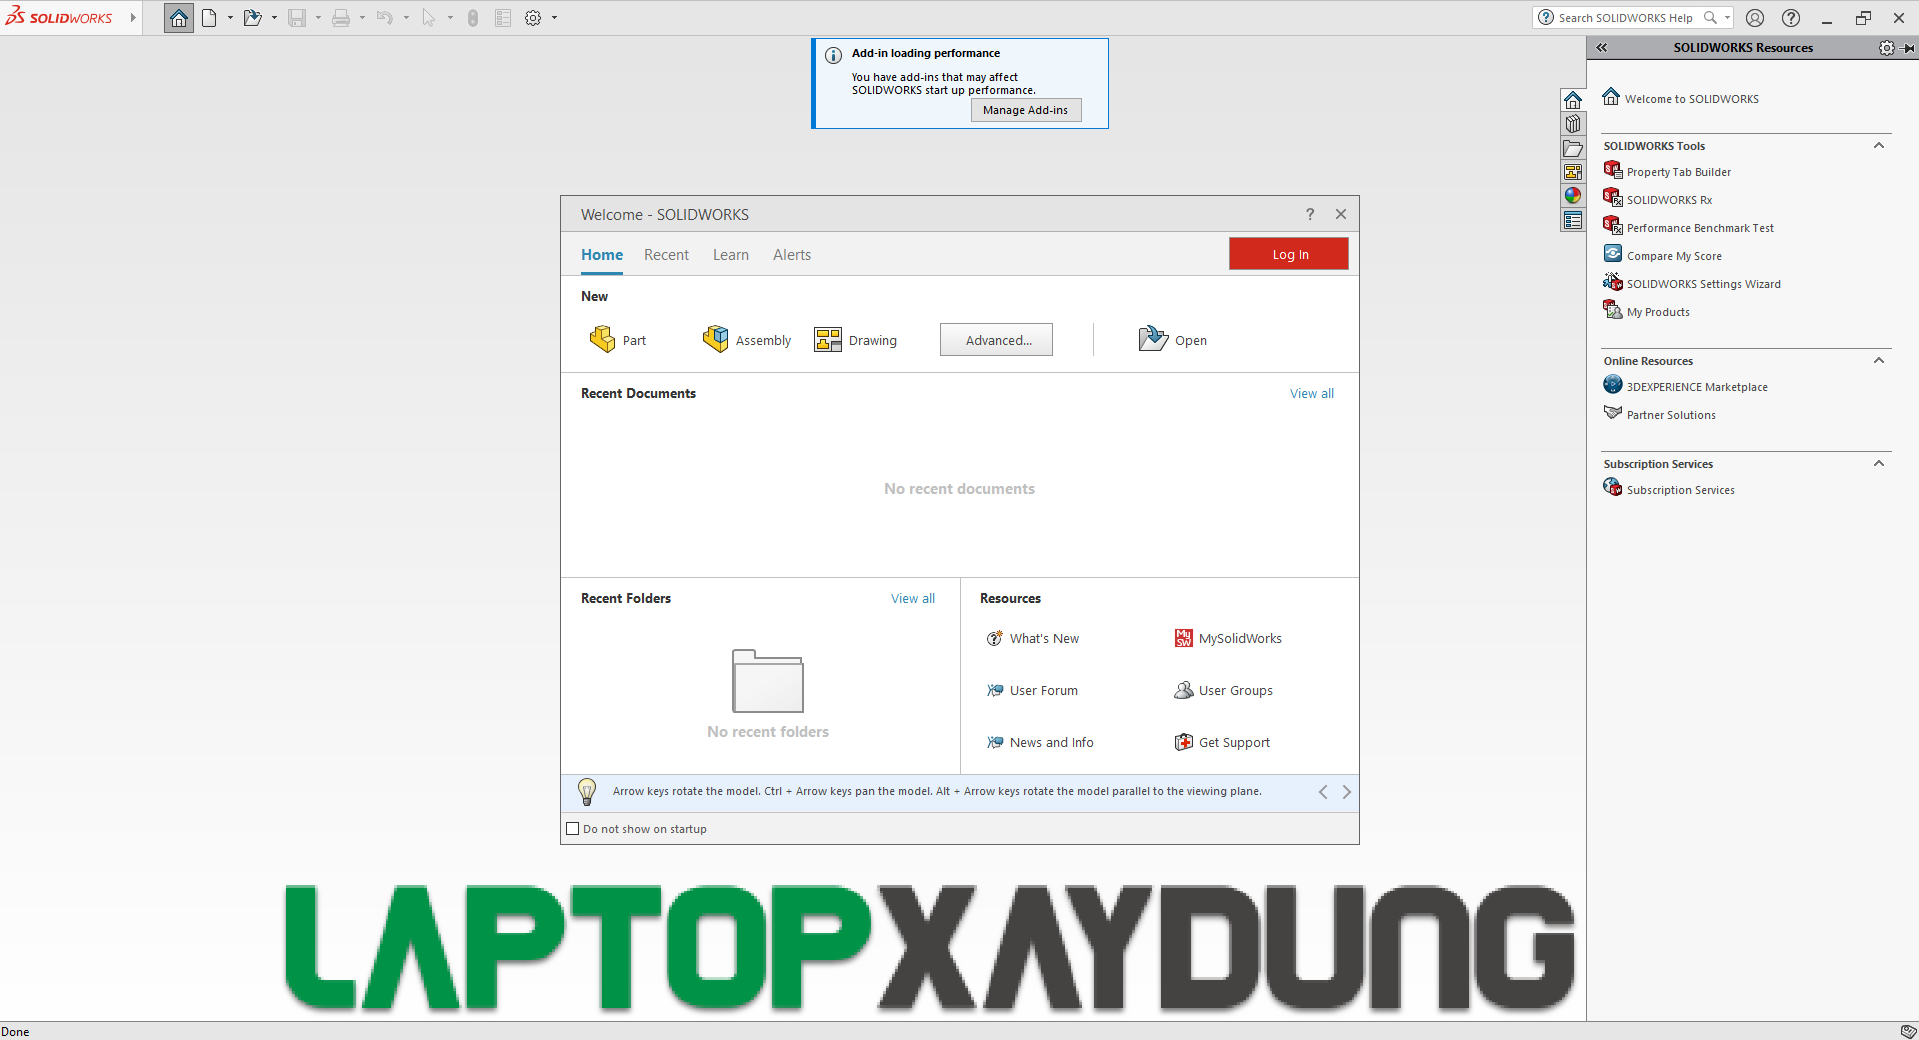Click View all next to Recent Documents

point(1312,393)
